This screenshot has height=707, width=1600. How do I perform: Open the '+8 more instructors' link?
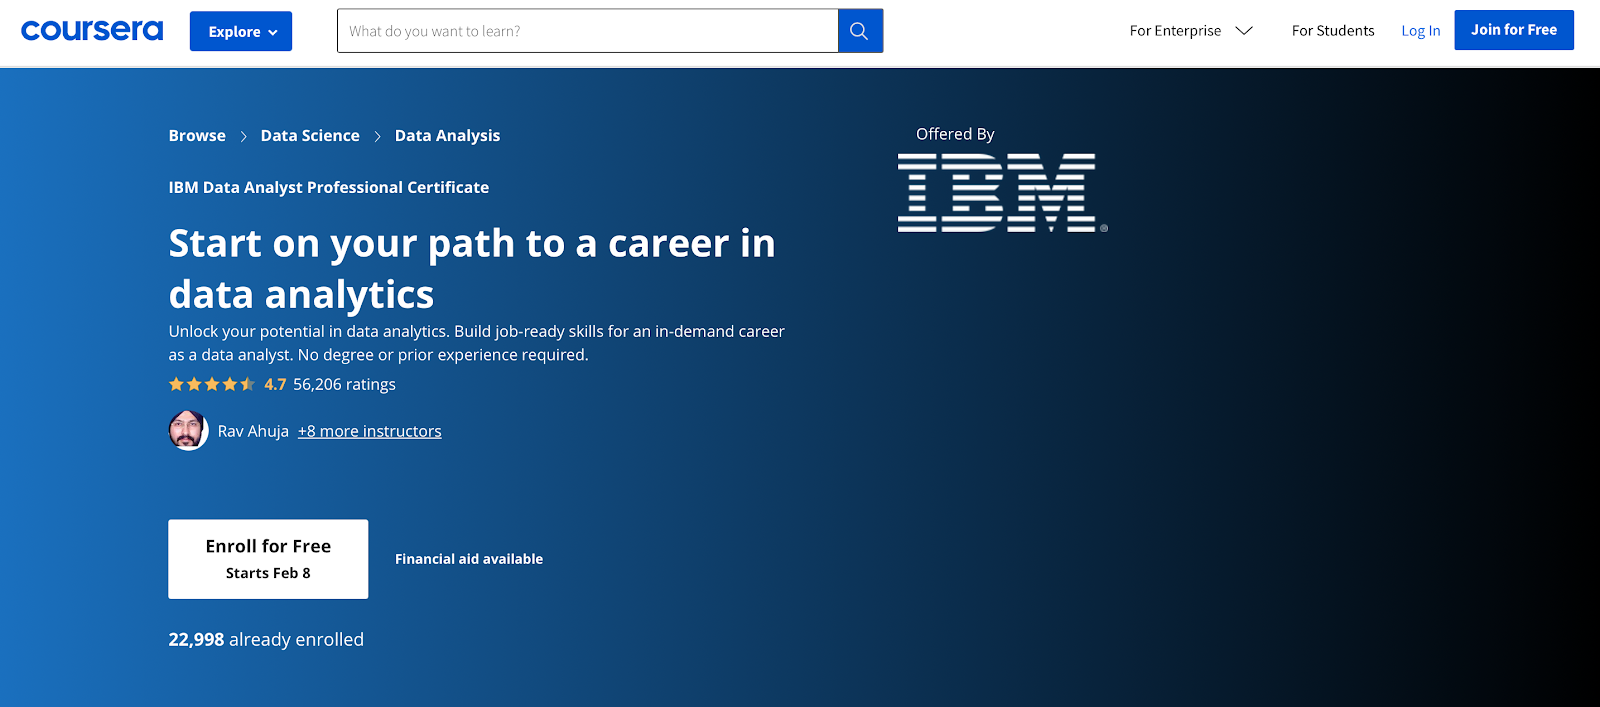(370, 431)
